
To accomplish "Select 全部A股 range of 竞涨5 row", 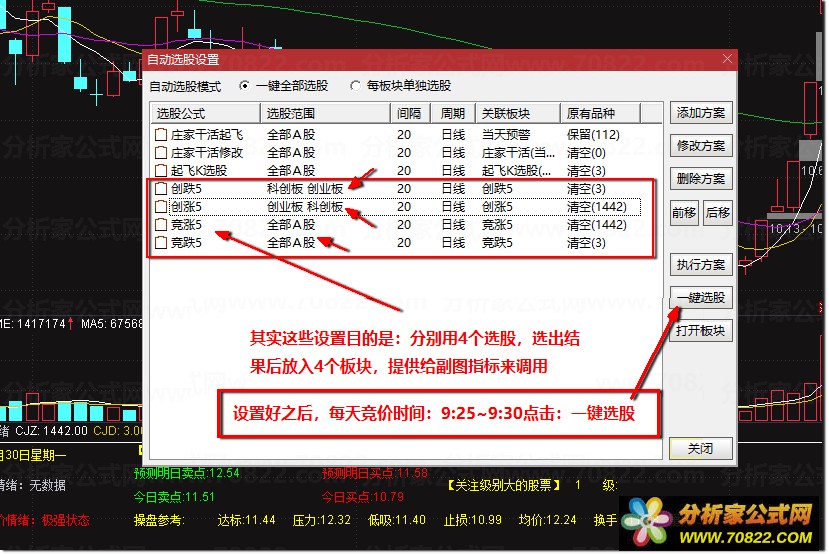I will [x=291, y=225].
